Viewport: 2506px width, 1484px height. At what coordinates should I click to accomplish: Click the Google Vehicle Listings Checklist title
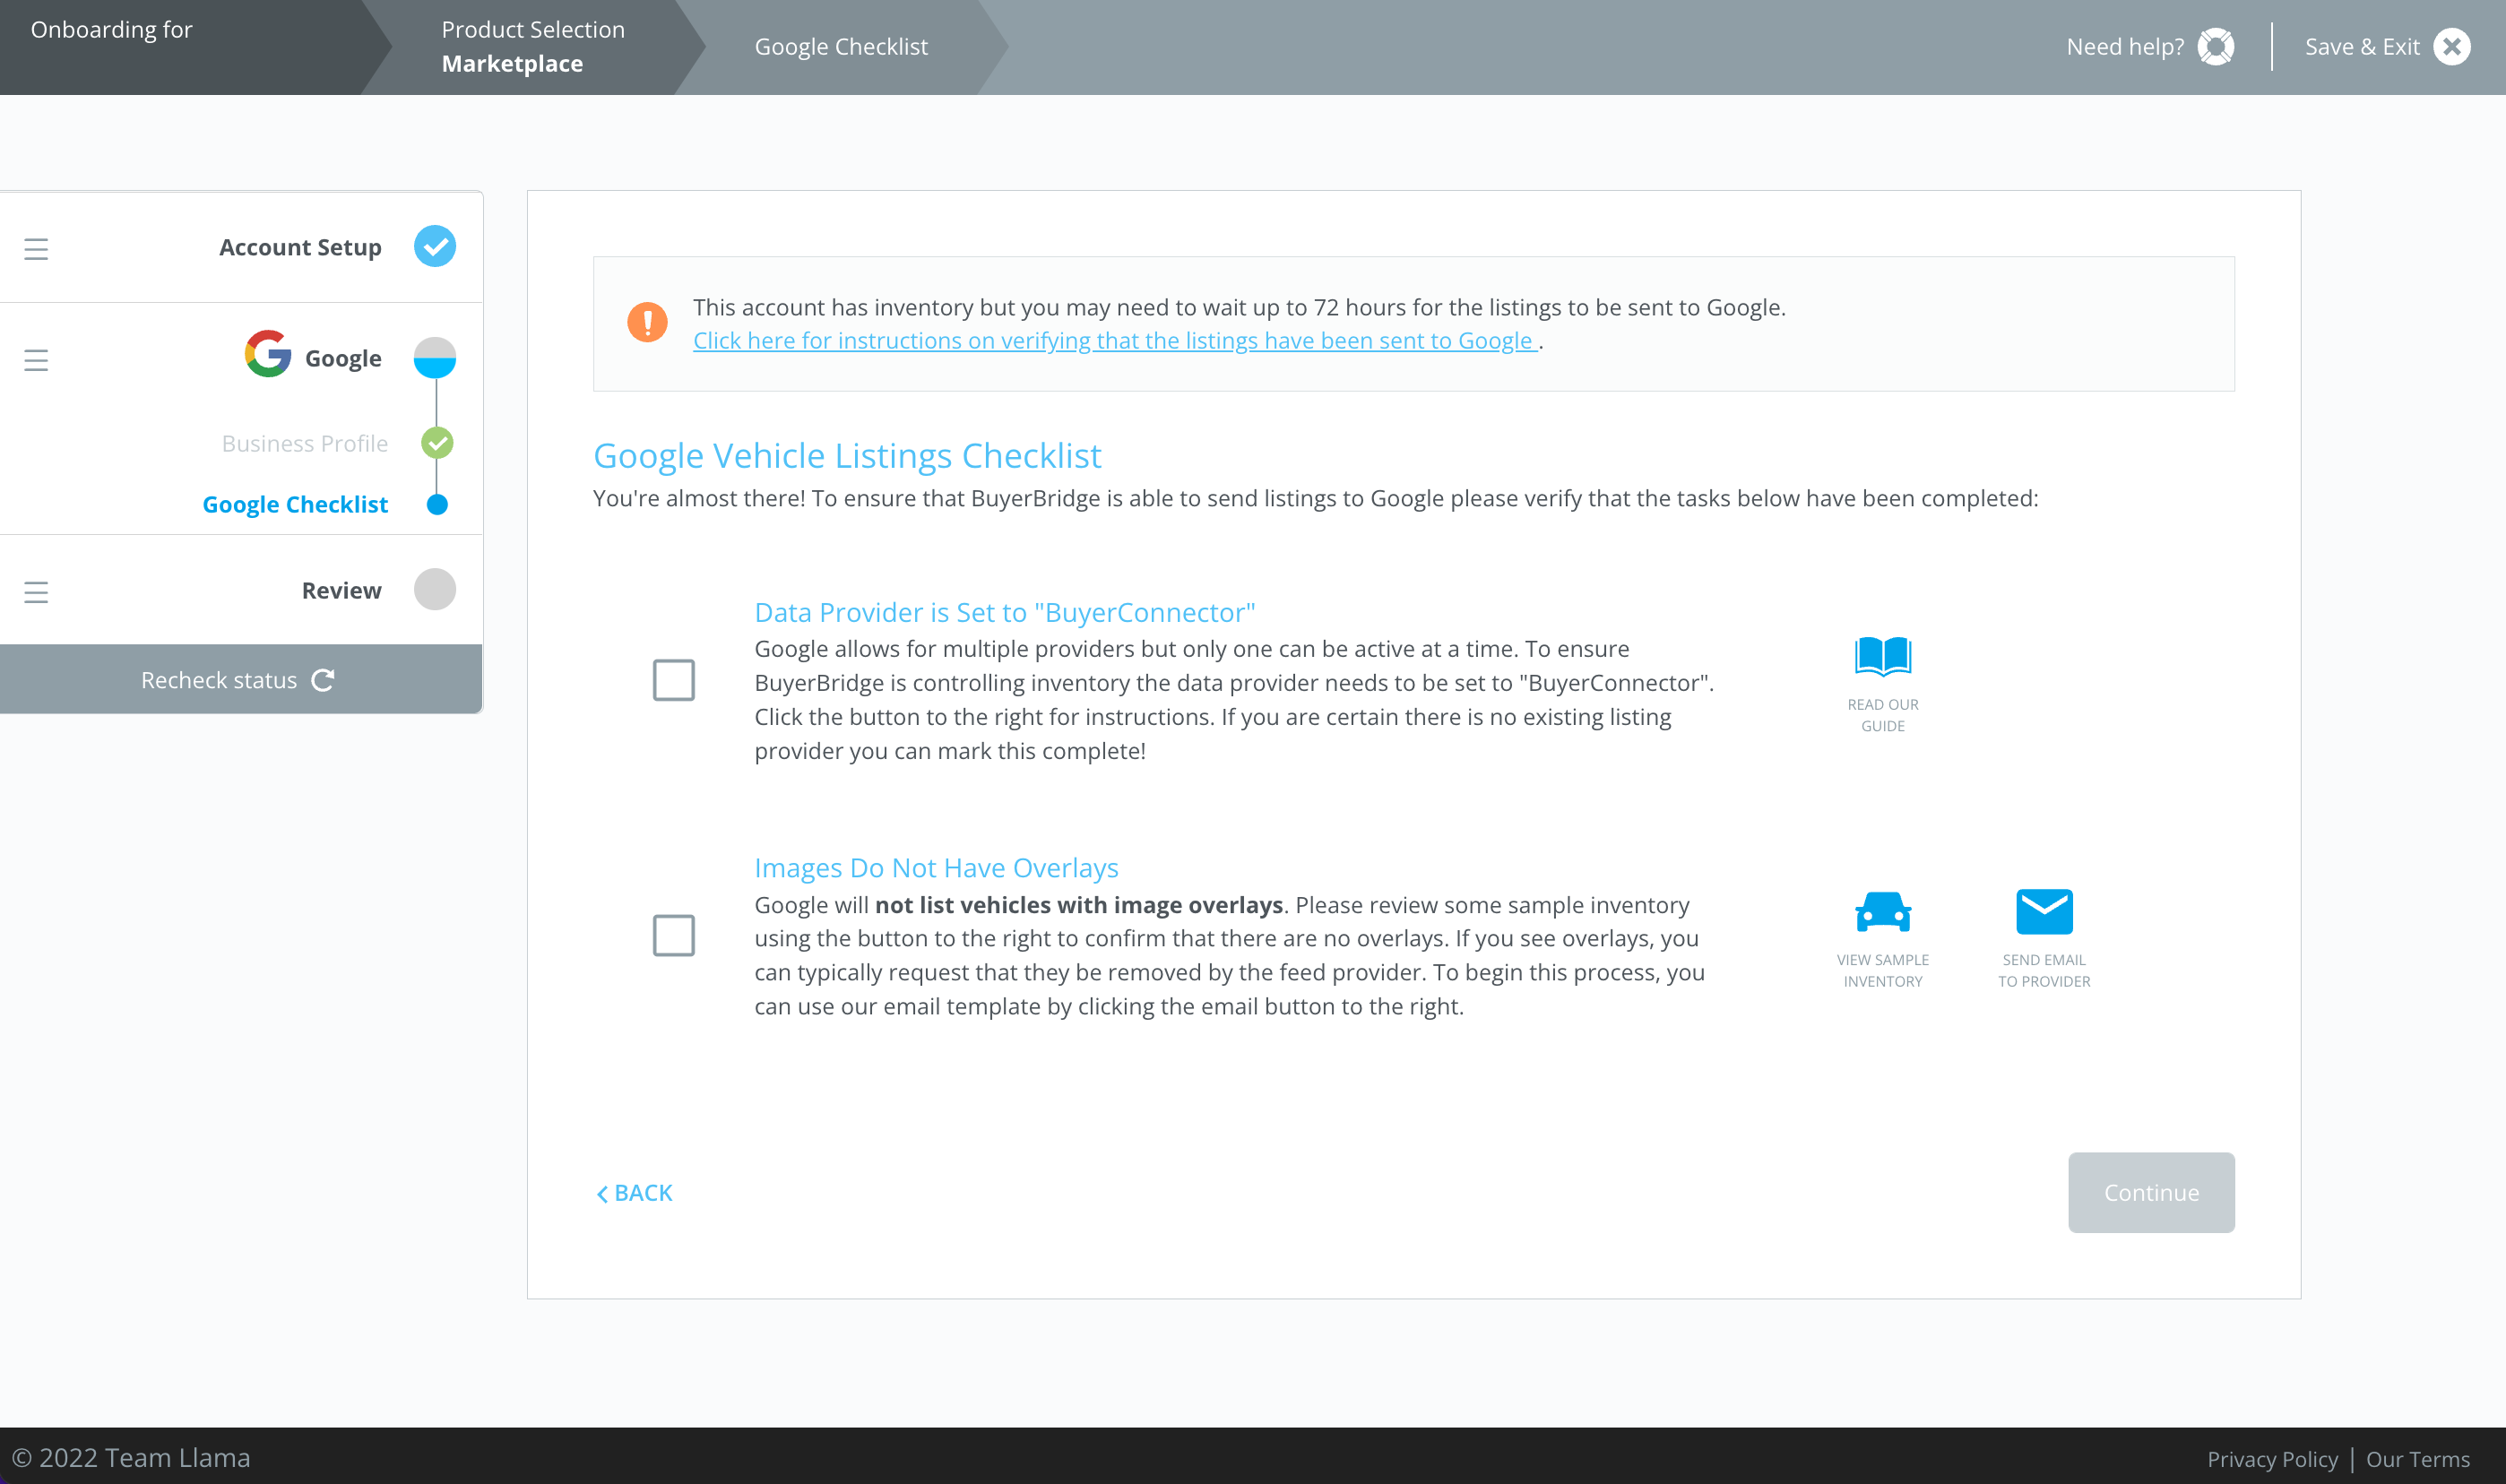[847, 456]
